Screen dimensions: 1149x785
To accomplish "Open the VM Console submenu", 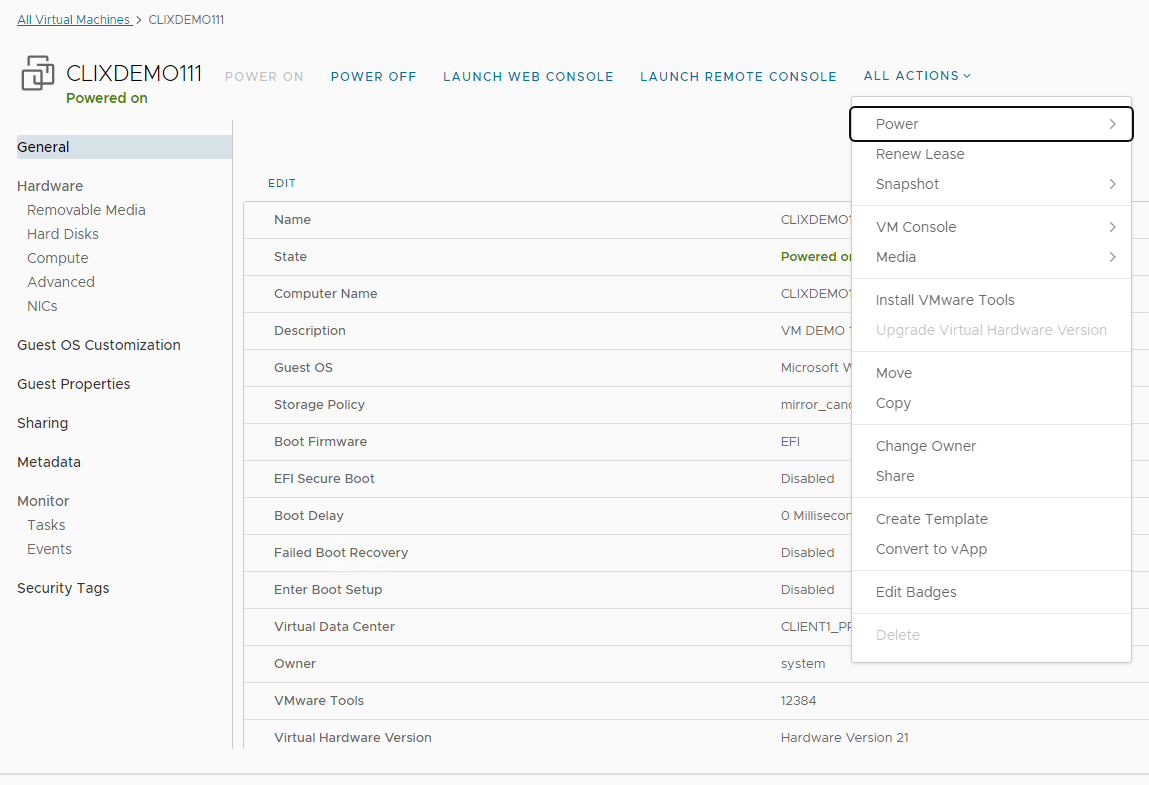I will pos(916,227).
